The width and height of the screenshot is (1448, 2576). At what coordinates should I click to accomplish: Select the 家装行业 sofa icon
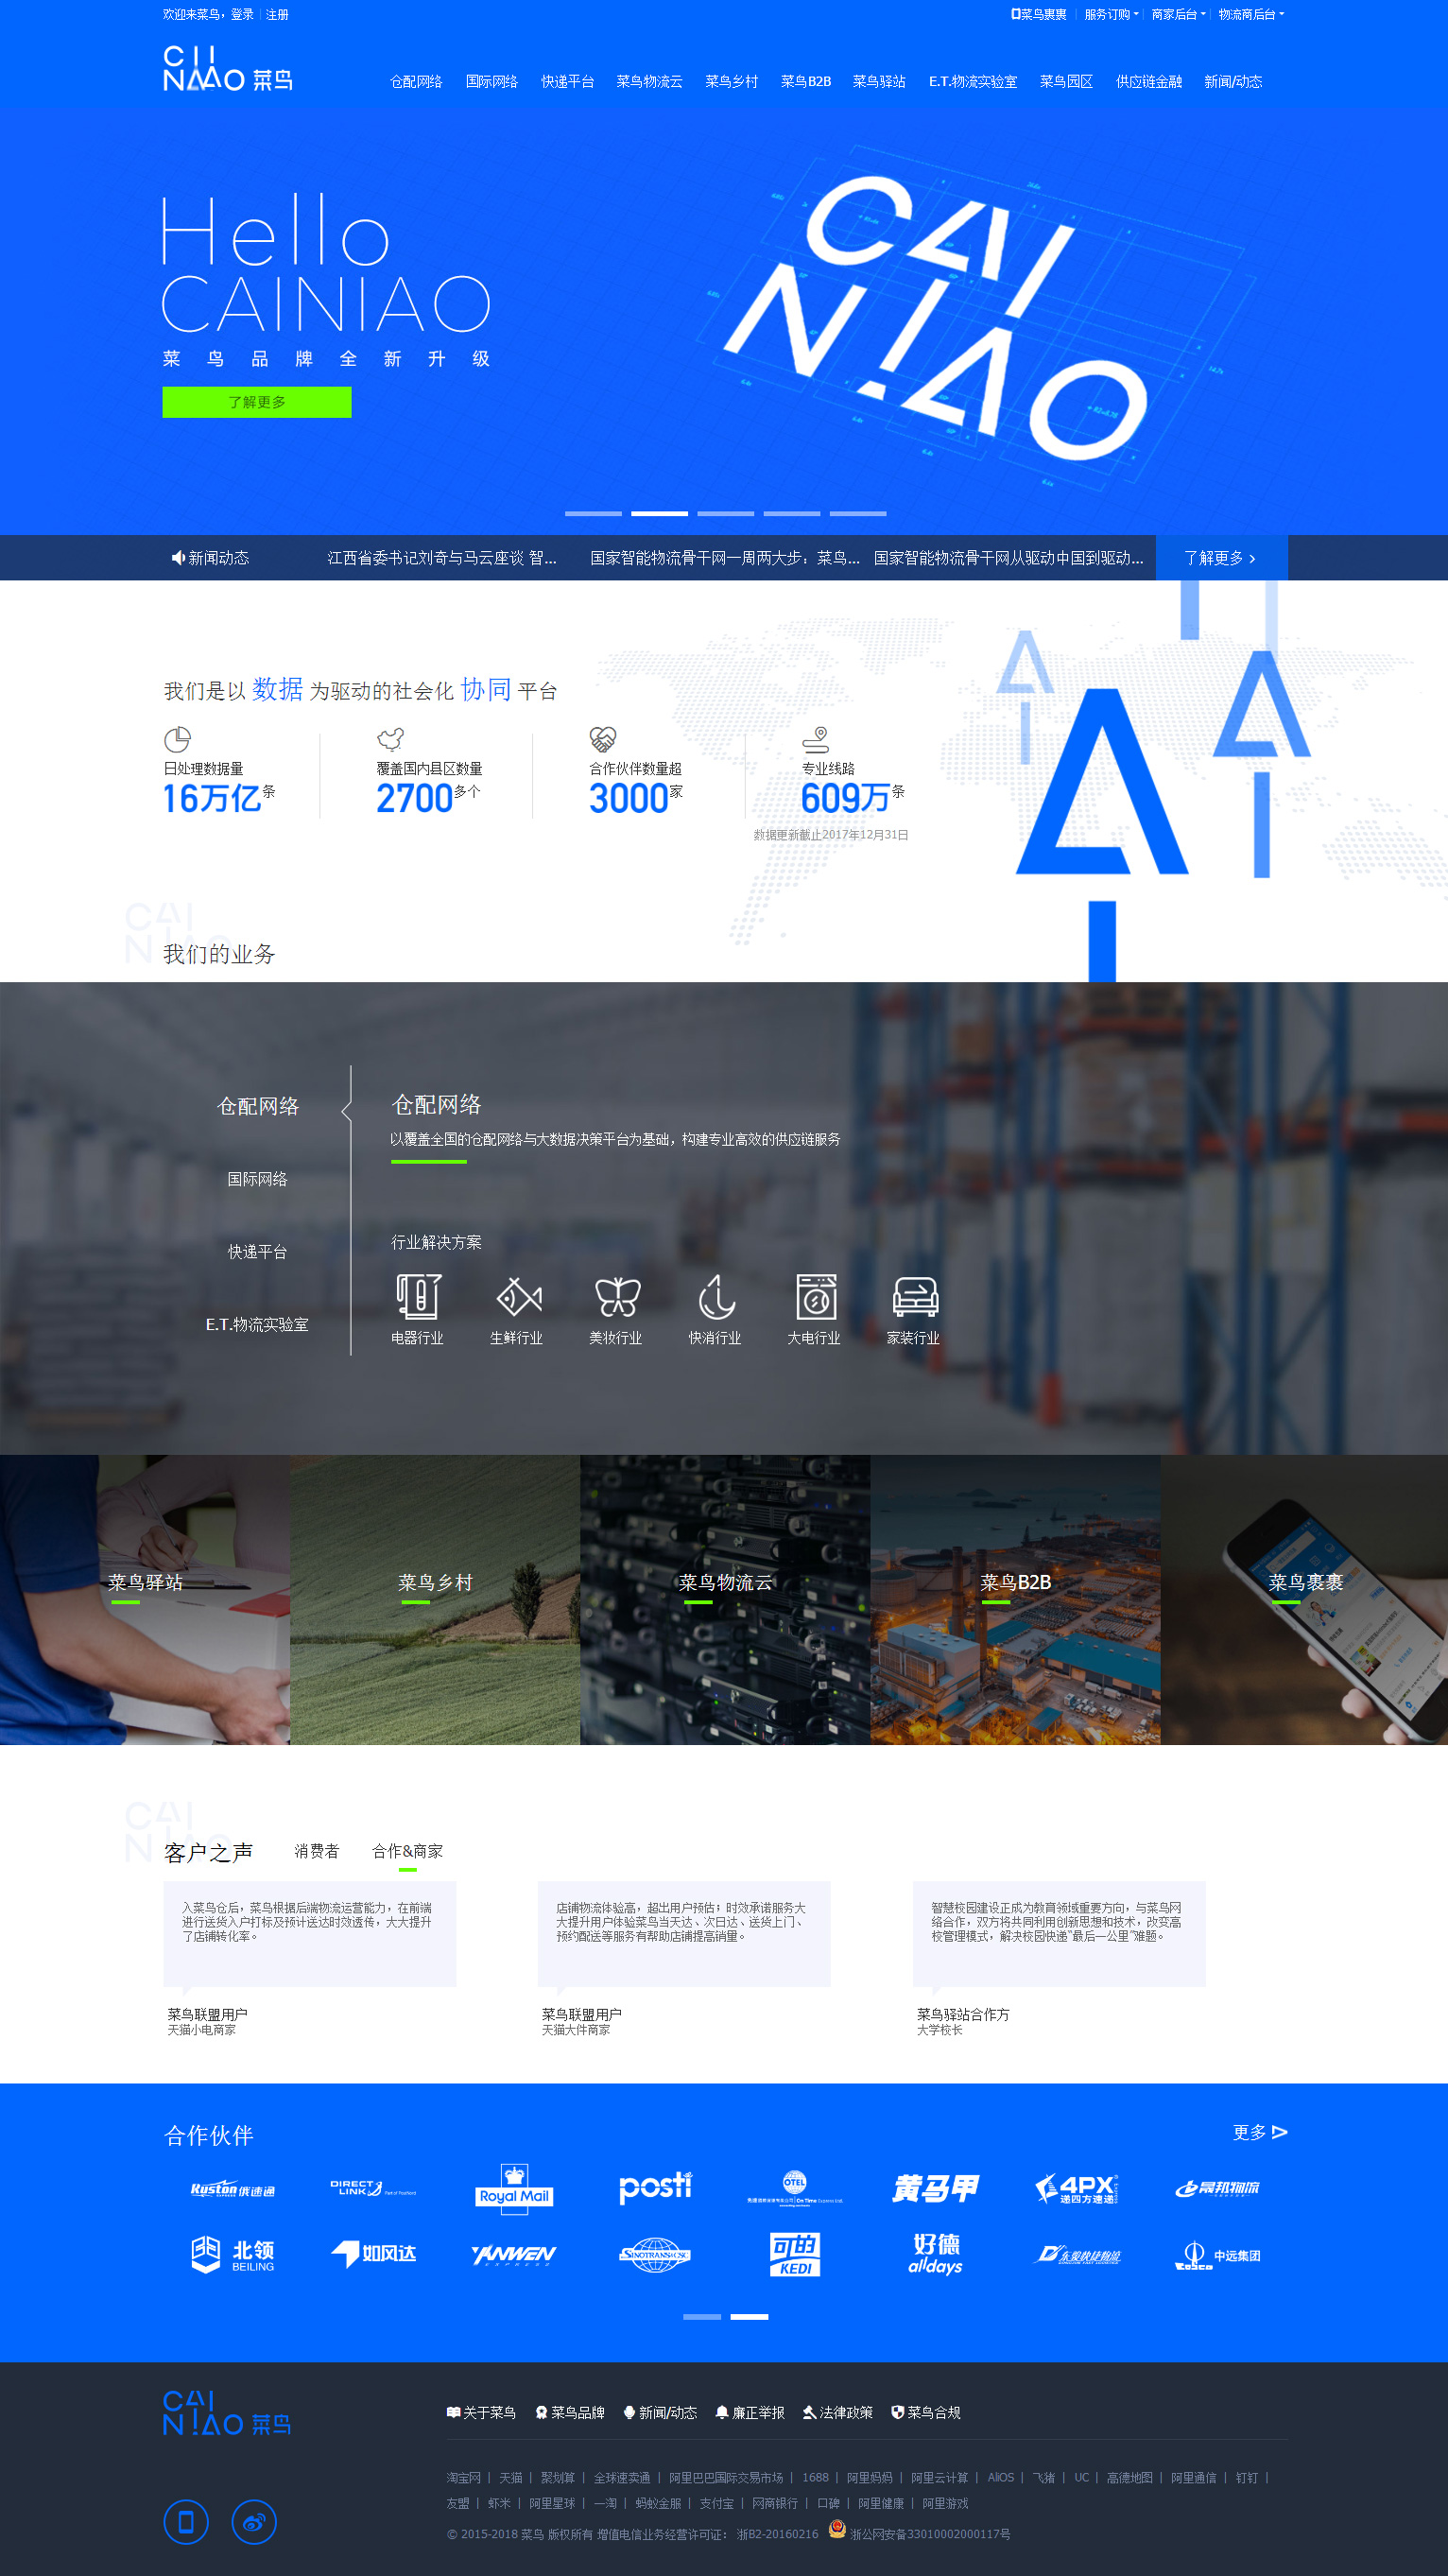(913, 1297)
